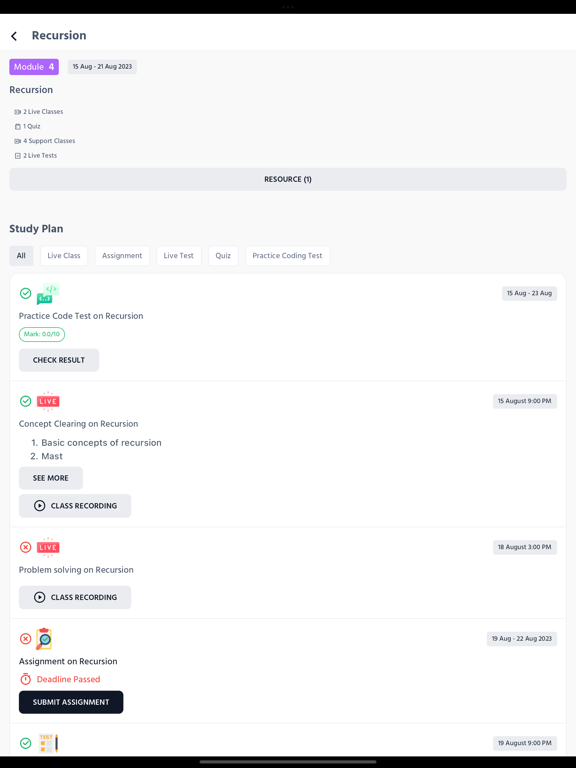Screen dimensions: 576x768
Task: Click red cross icon for Assignment on Recursion
Action: [x=25, y=639]
